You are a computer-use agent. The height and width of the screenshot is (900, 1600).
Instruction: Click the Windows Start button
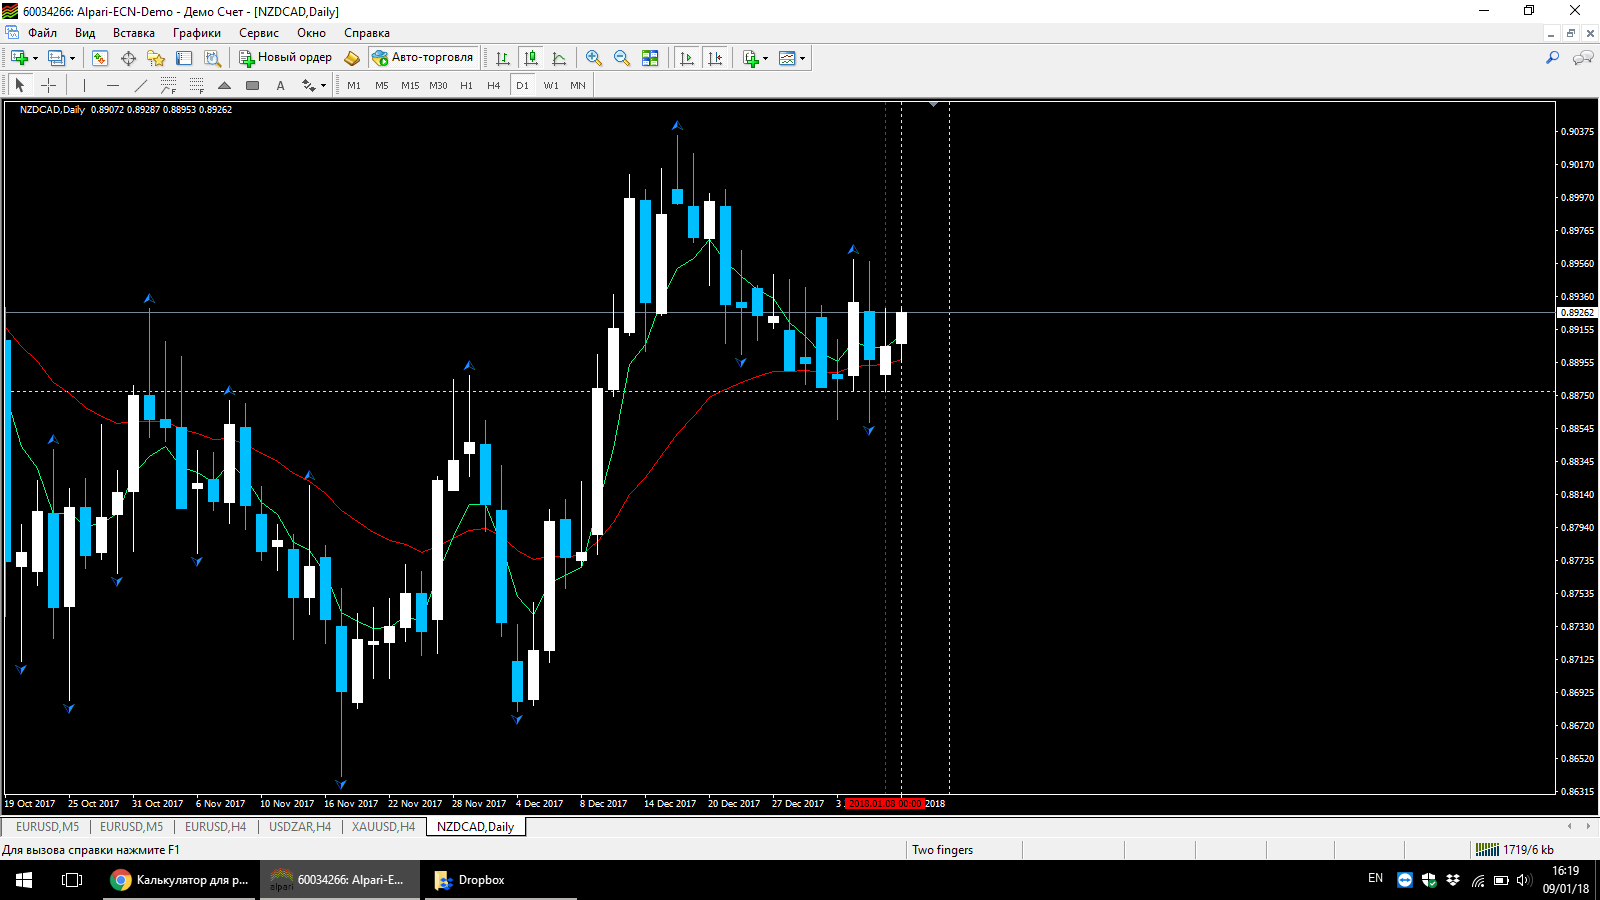24,880
